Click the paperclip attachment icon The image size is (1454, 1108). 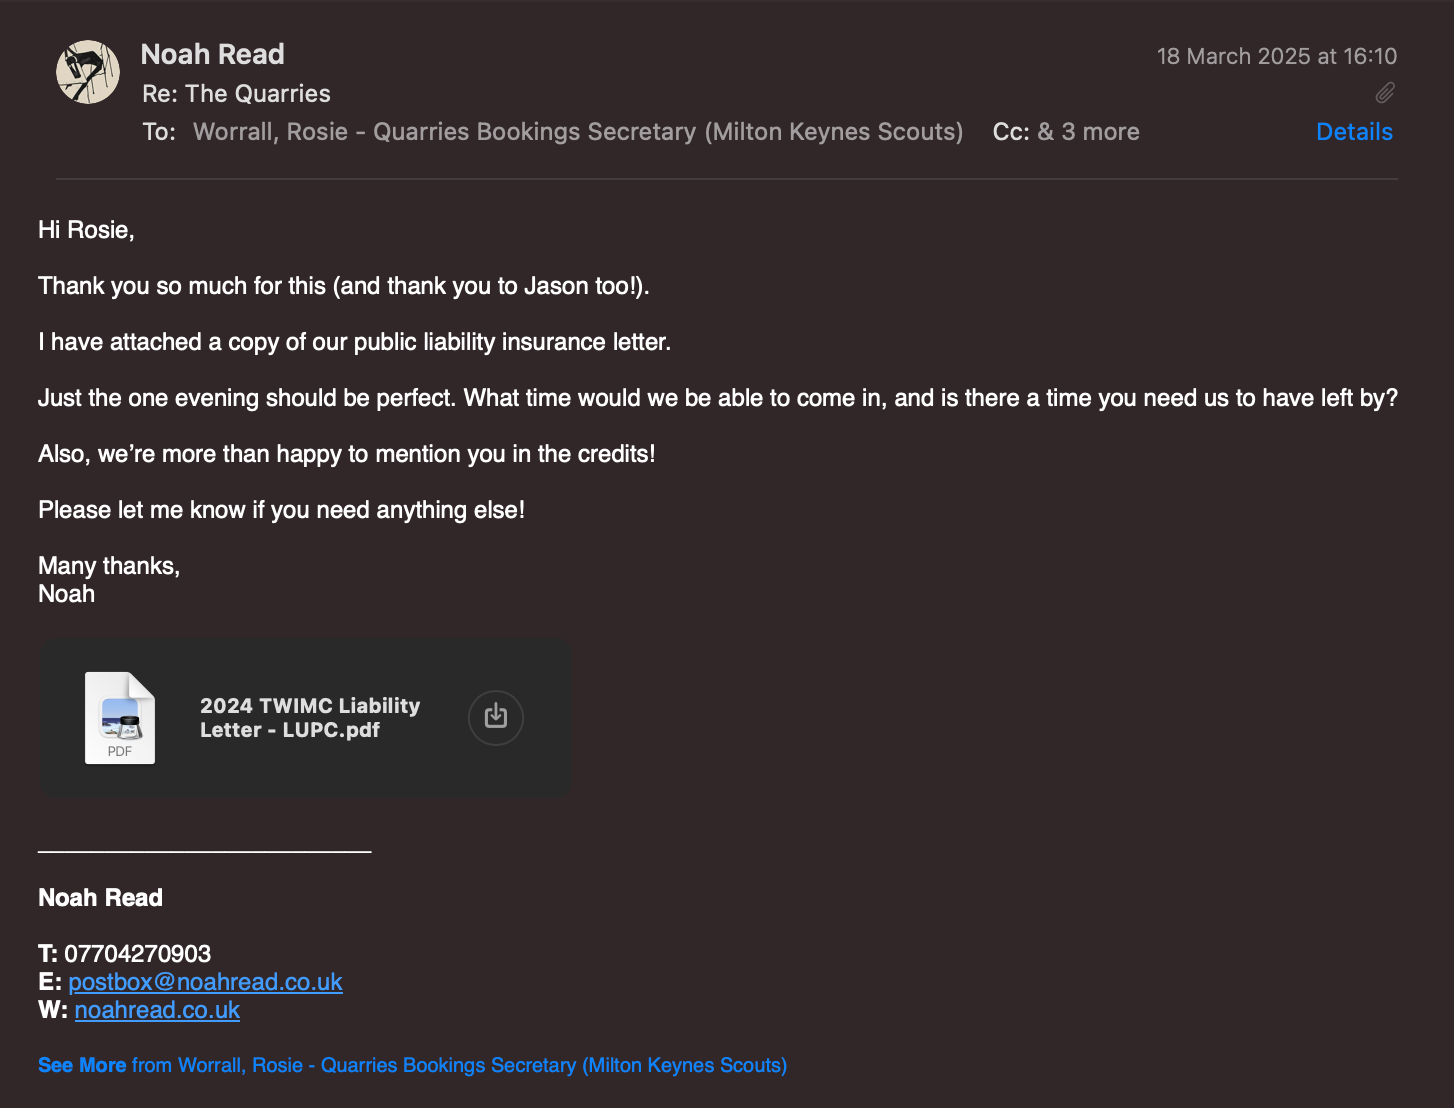coord(1385,93)
